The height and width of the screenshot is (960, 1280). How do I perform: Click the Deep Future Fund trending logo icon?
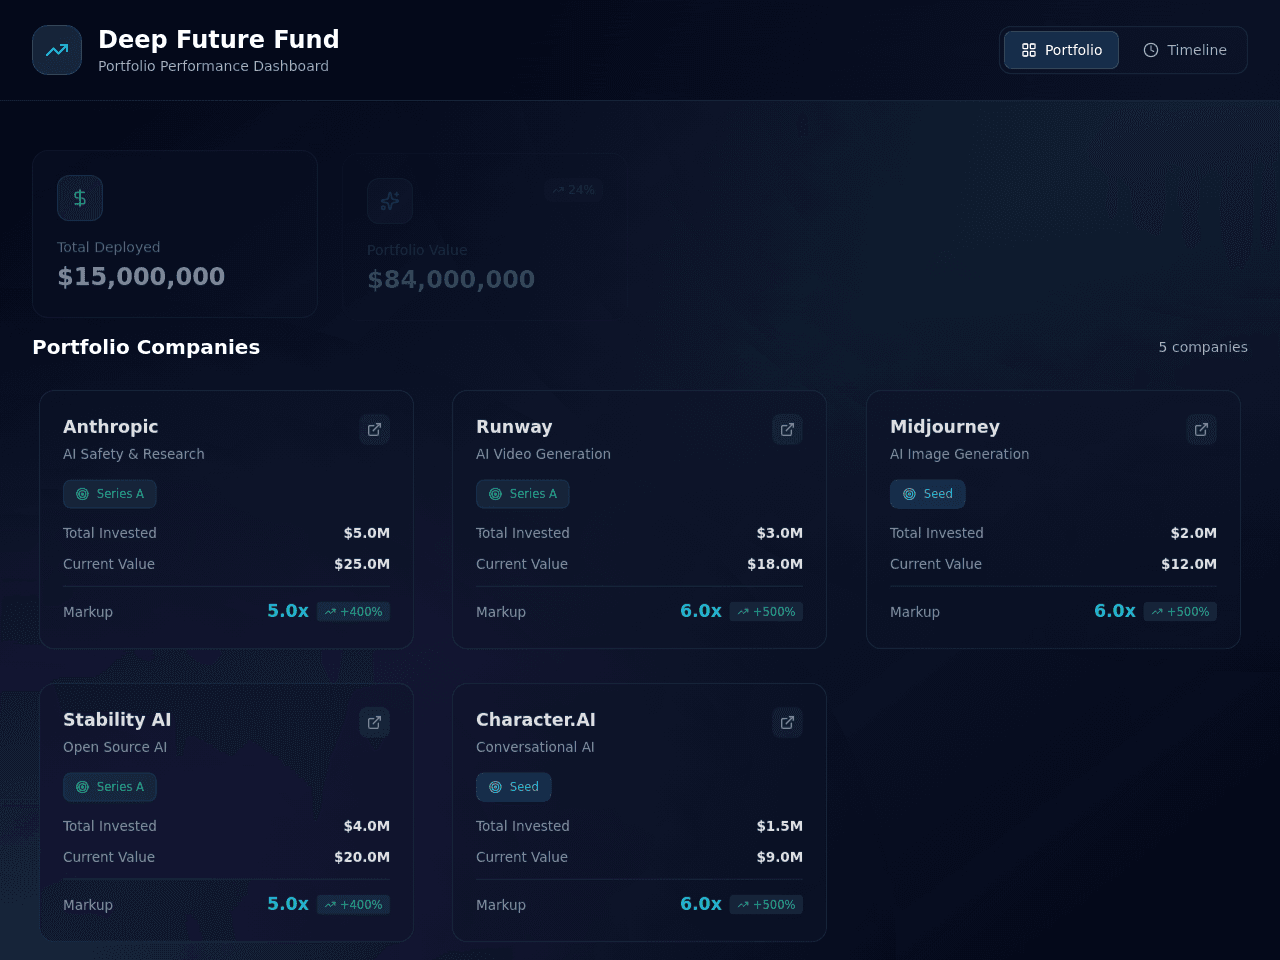57,50
